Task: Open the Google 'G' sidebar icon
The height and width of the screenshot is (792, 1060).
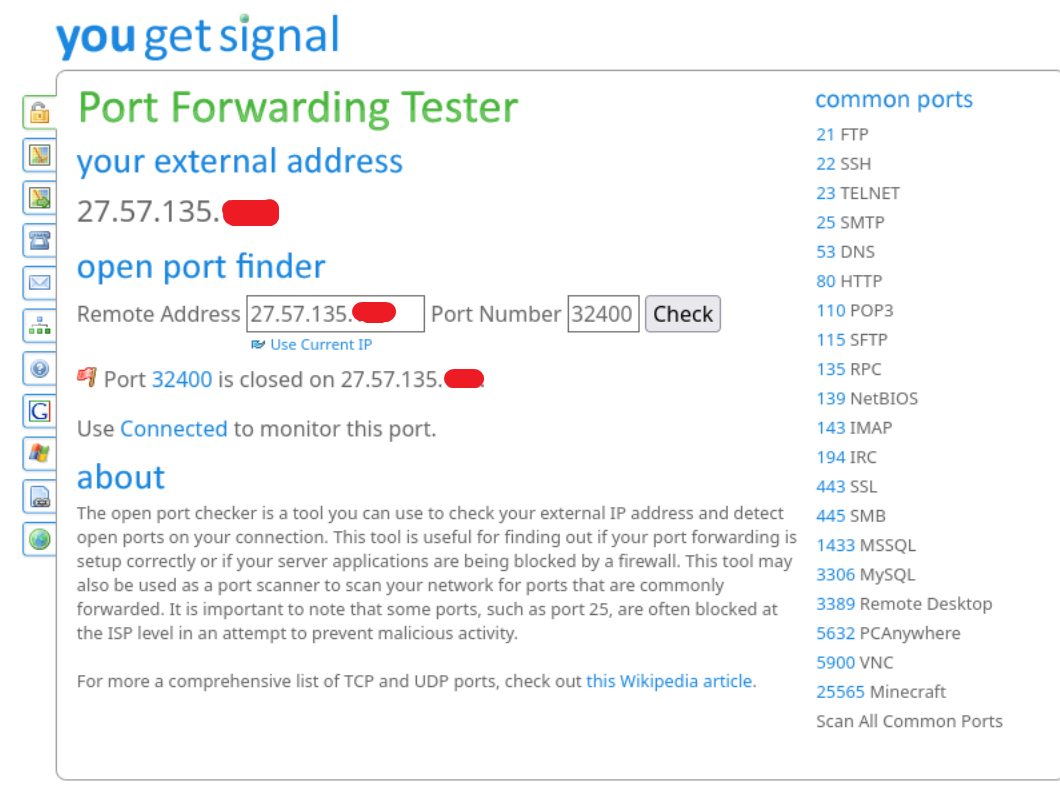Action: (x=39, y=411)
